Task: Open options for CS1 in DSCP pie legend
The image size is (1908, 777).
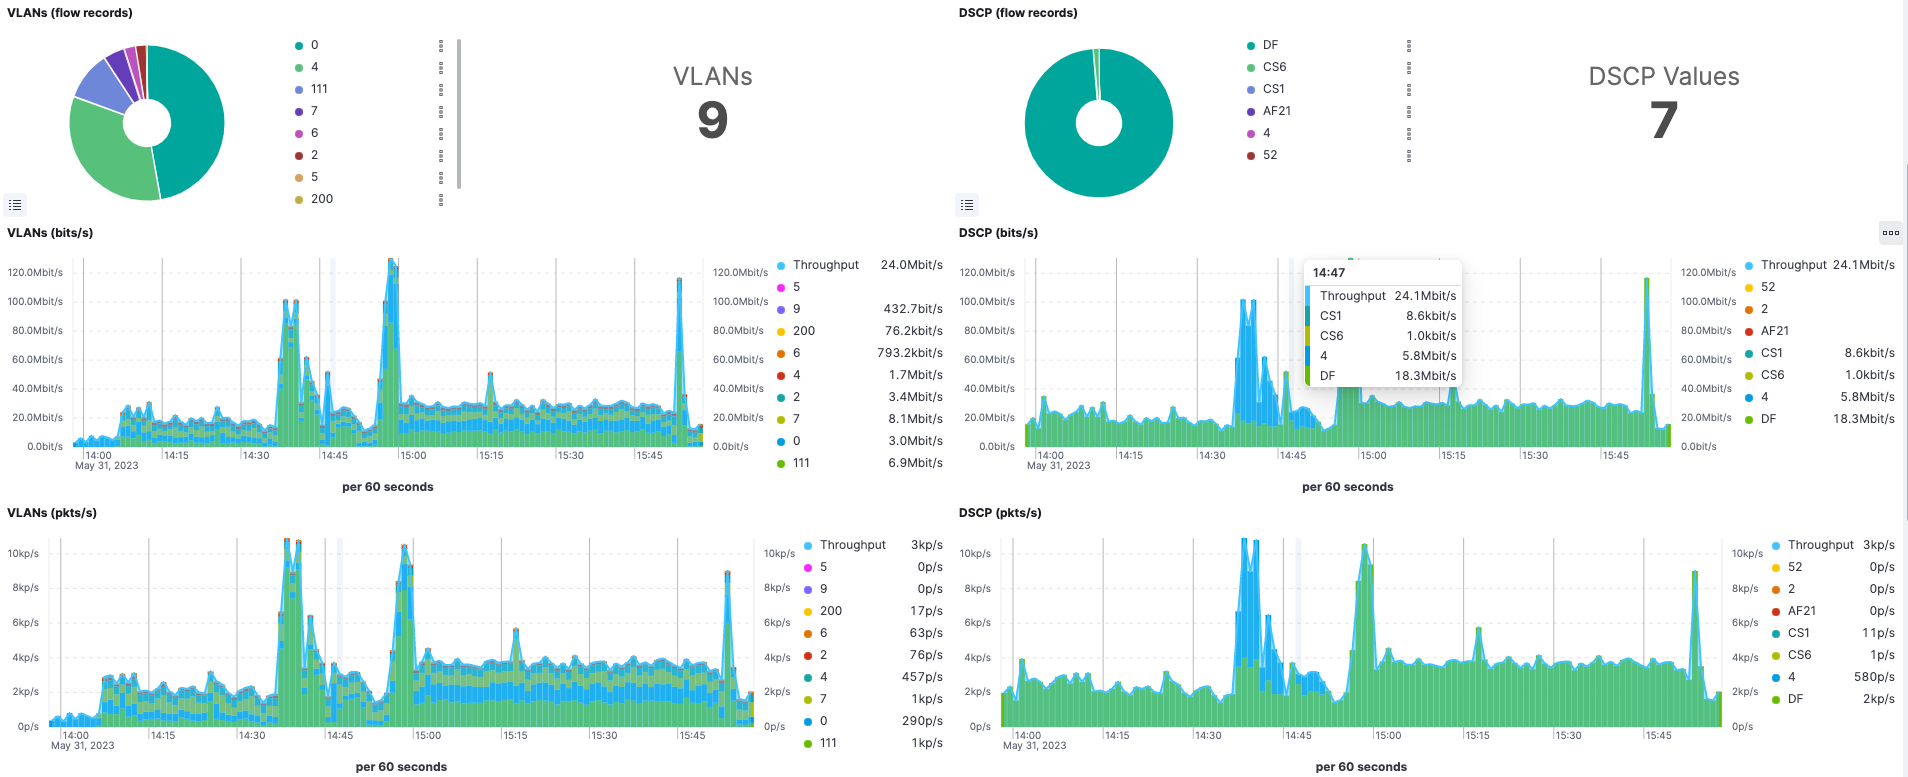Action: pyautogui.click(x=1409, y=89)
